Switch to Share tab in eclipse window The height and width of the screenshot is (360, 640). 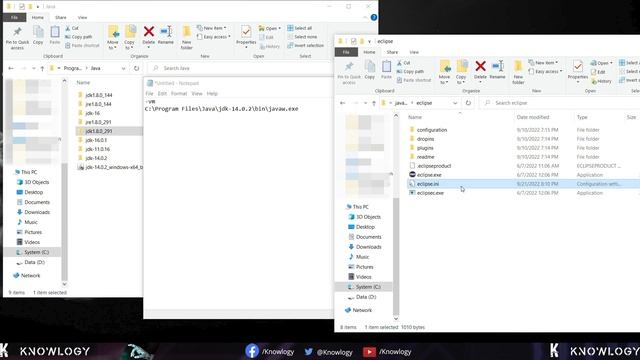click(392, 52)
